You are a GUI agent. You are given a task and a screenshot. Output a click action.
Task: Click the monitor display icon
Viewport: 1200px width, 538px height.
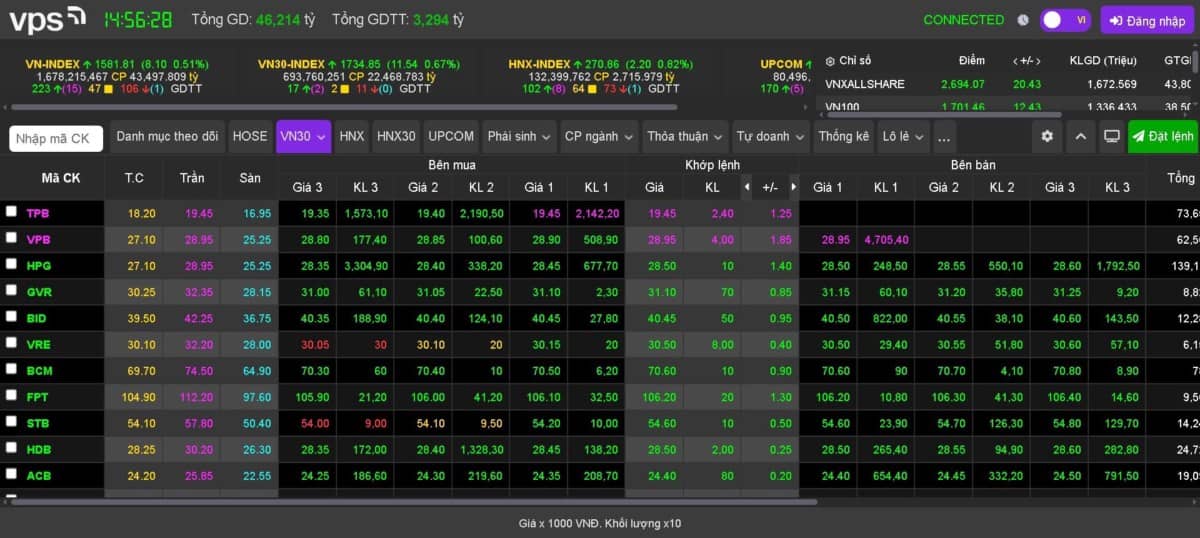point(1111,136)
